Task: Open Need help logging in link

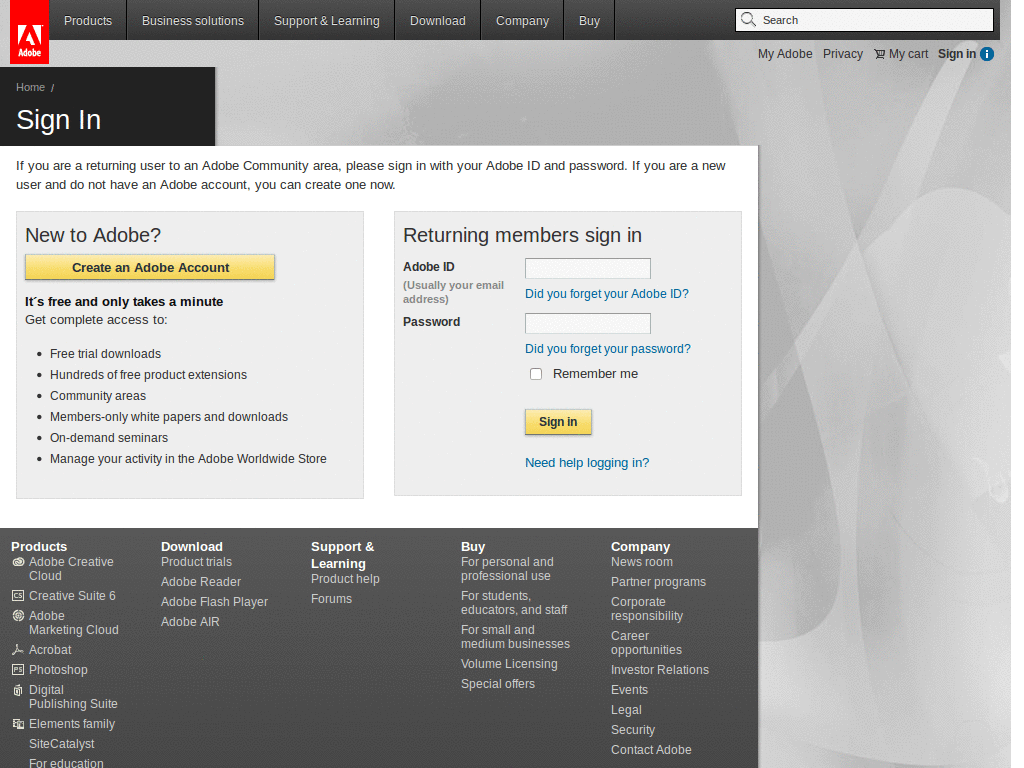Action: pos(587,462)
